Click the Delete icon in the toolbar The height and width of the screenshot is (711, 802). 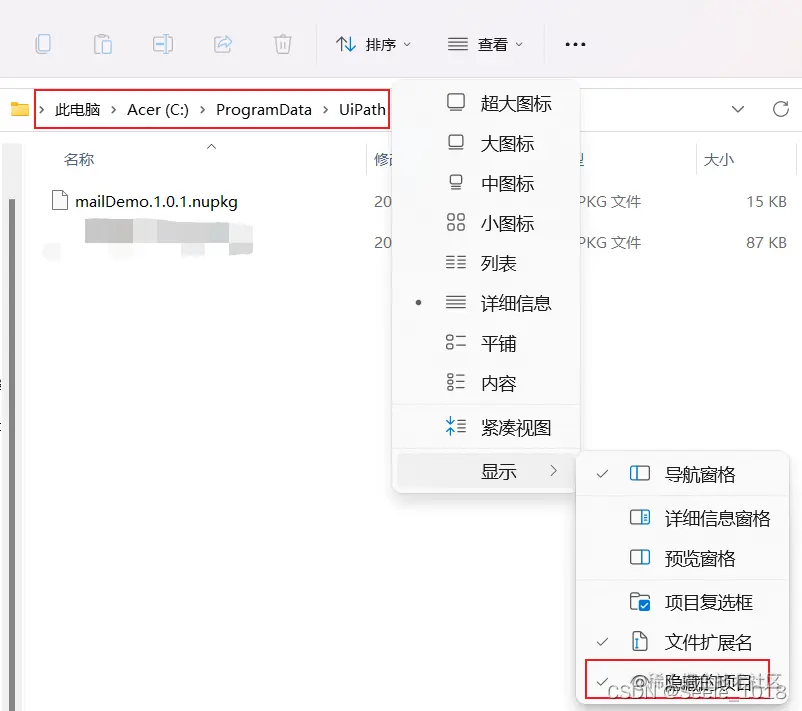[282, 44]
